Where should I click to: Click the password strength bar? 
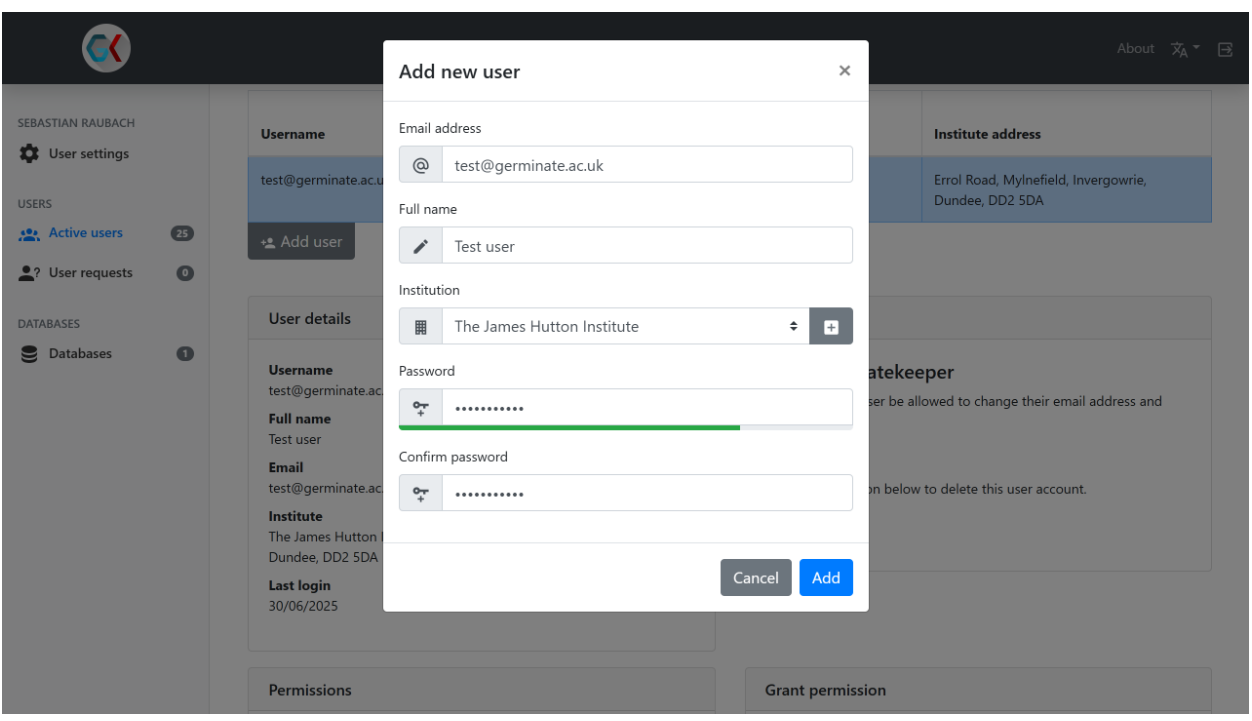[625, 427]
